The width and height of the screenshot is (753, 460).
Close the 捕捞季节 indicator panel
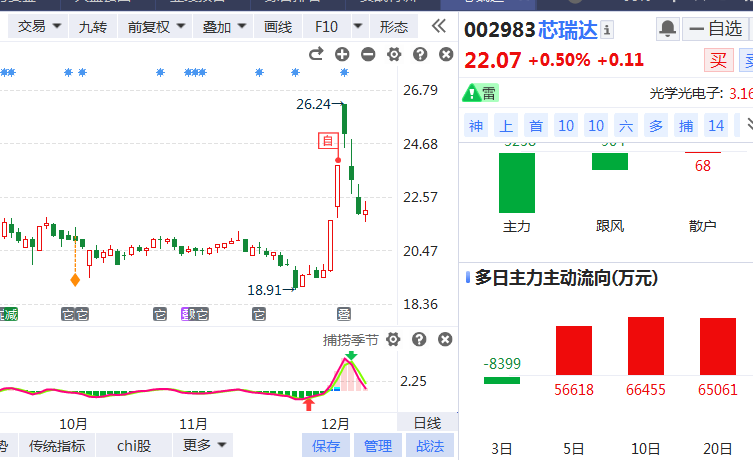coord(445,339)
